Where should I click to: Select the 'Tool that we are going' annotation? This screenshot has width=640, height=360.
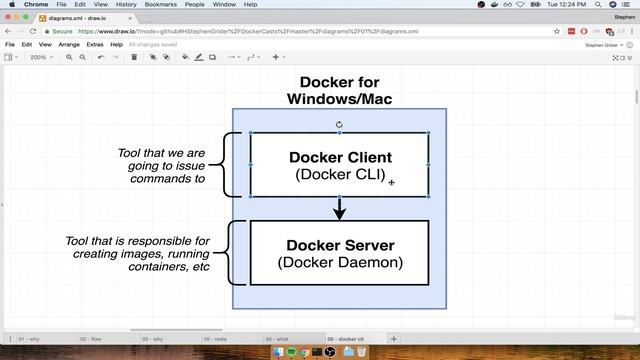point(162,165)
